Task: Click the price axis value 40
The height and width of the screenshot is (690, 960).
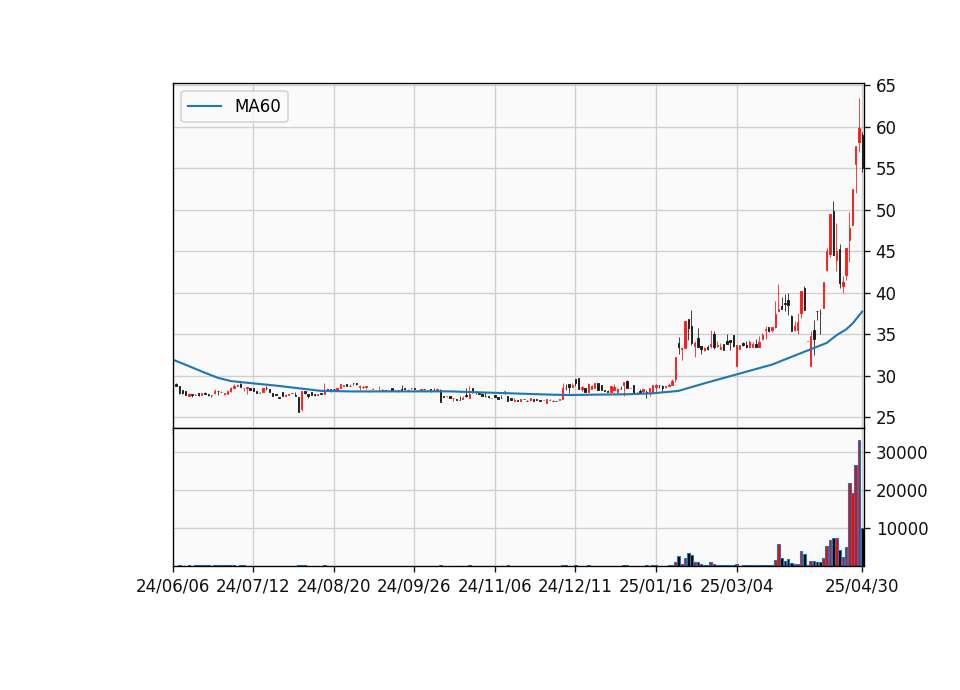Action: pos(885,294)
